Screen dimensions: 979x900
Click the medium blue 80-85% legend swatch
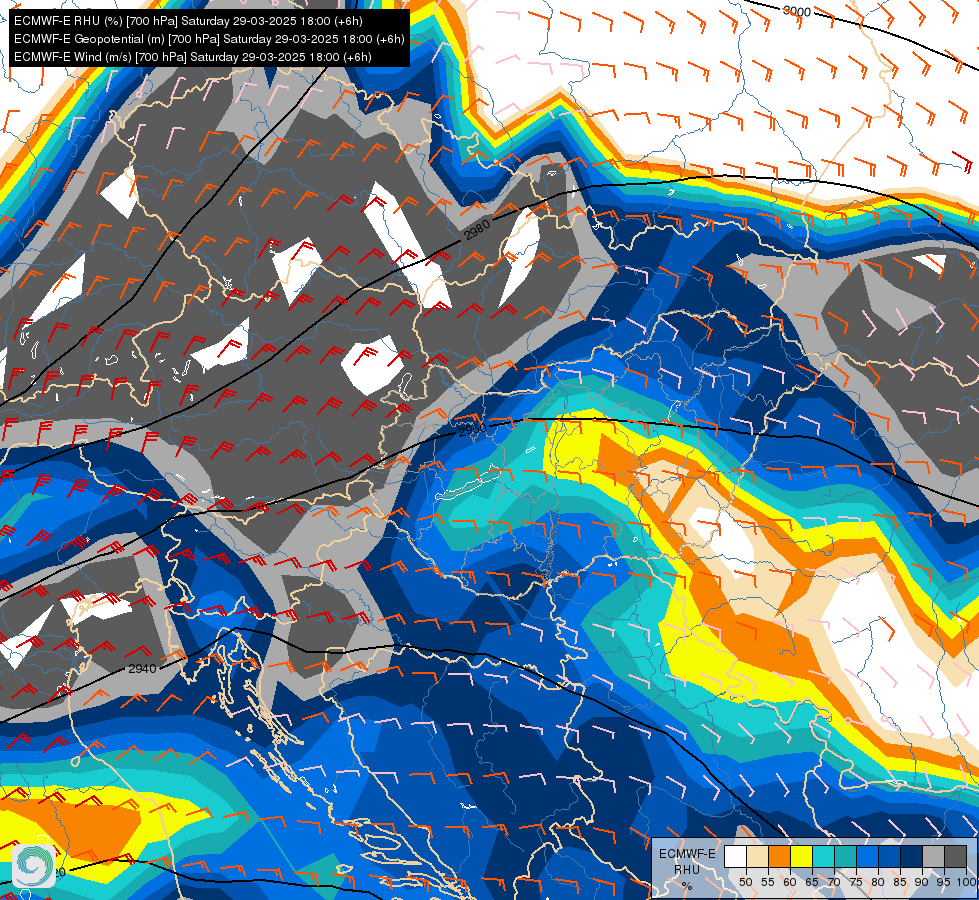tap(889, 856)
